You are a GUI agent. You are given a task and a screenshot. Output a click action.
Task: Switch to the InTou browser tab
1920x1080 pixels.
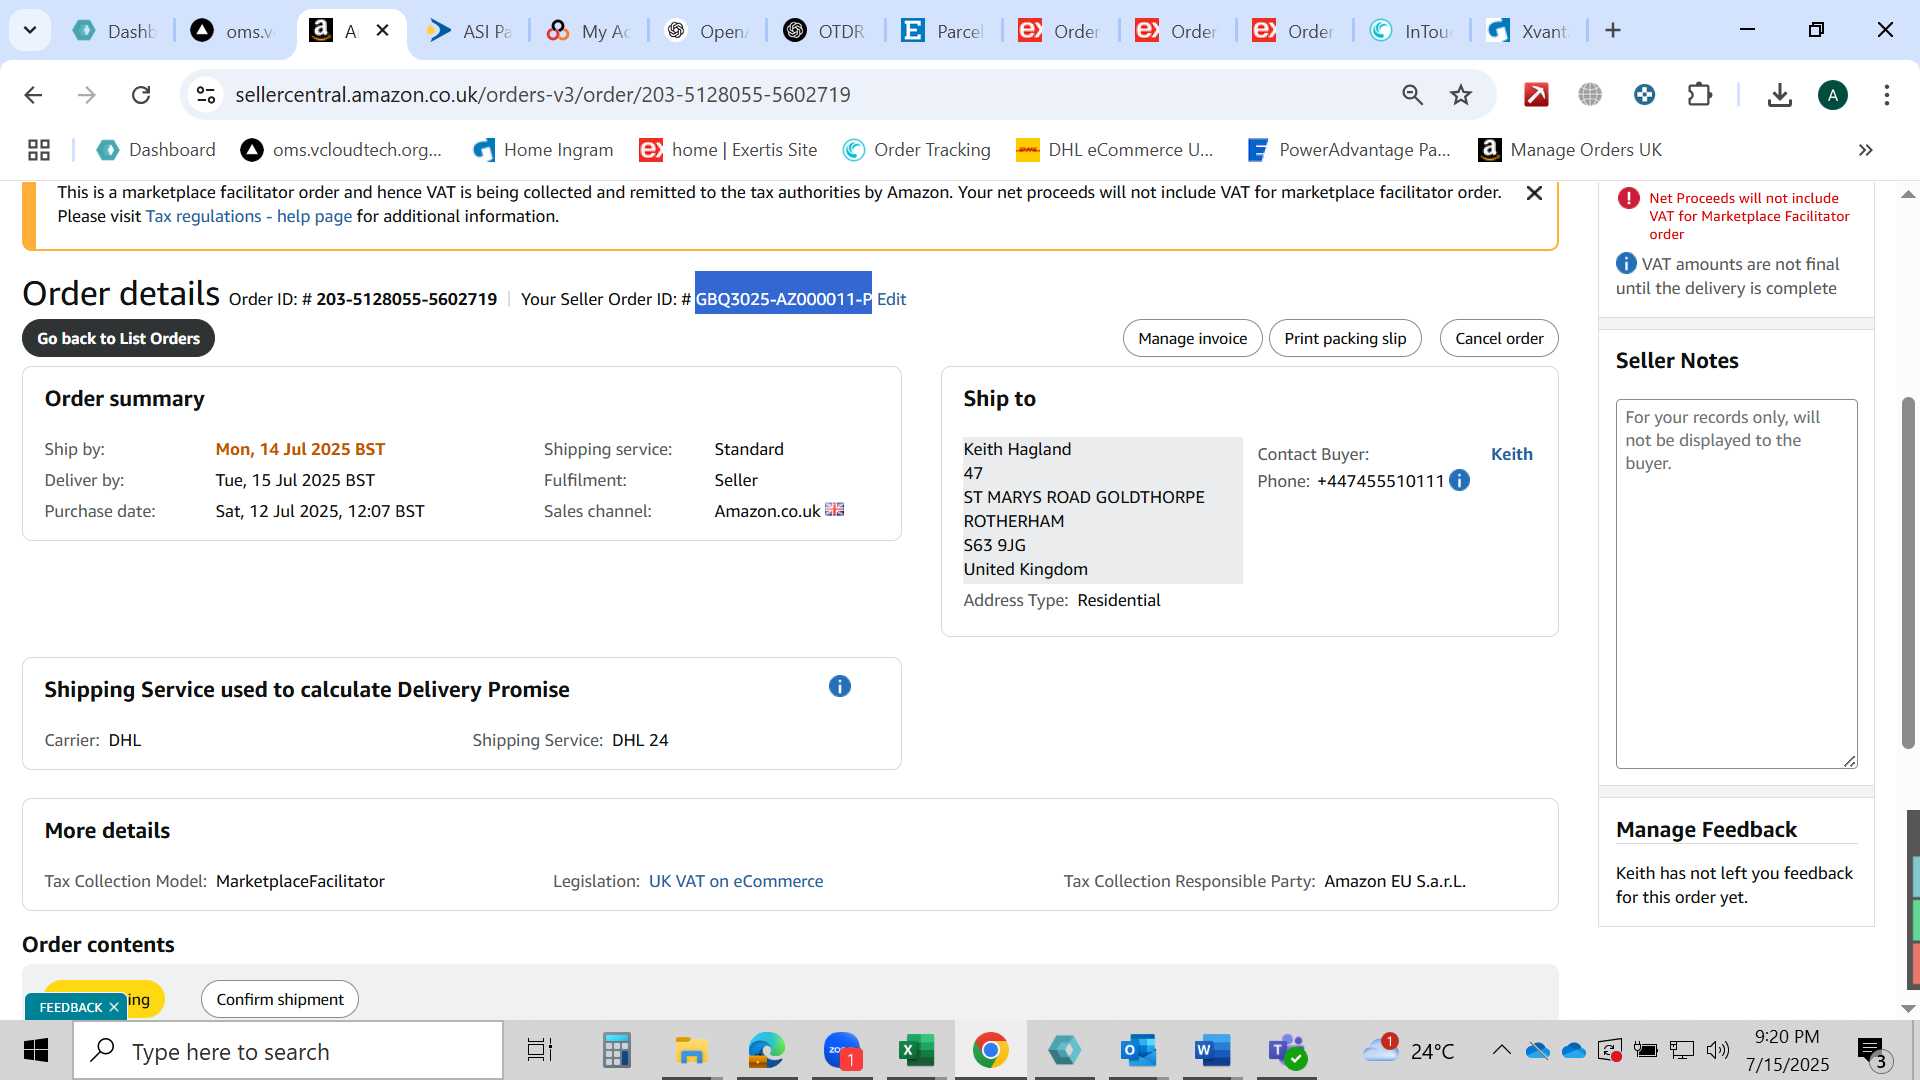point(1411,31)
